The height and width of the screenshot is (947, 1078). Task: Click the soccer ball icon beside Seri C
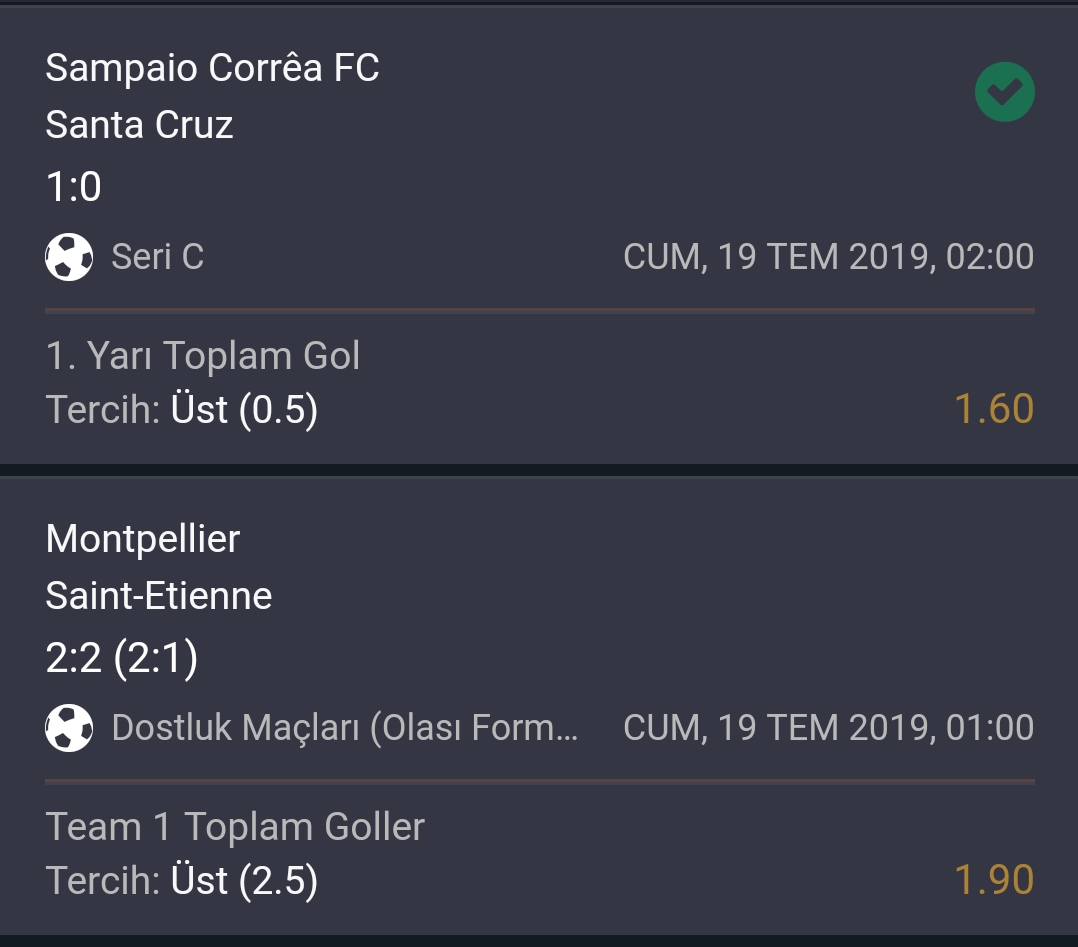pyautogui.click(x=69, y=257)
